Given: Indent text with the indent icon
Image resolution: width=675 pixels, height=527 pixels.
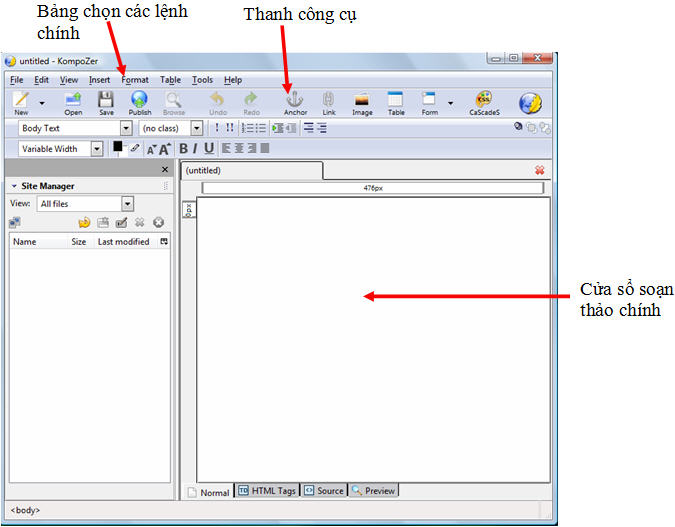Looking at the screenshot, I should pyautogui.click(x=278, y=128).
